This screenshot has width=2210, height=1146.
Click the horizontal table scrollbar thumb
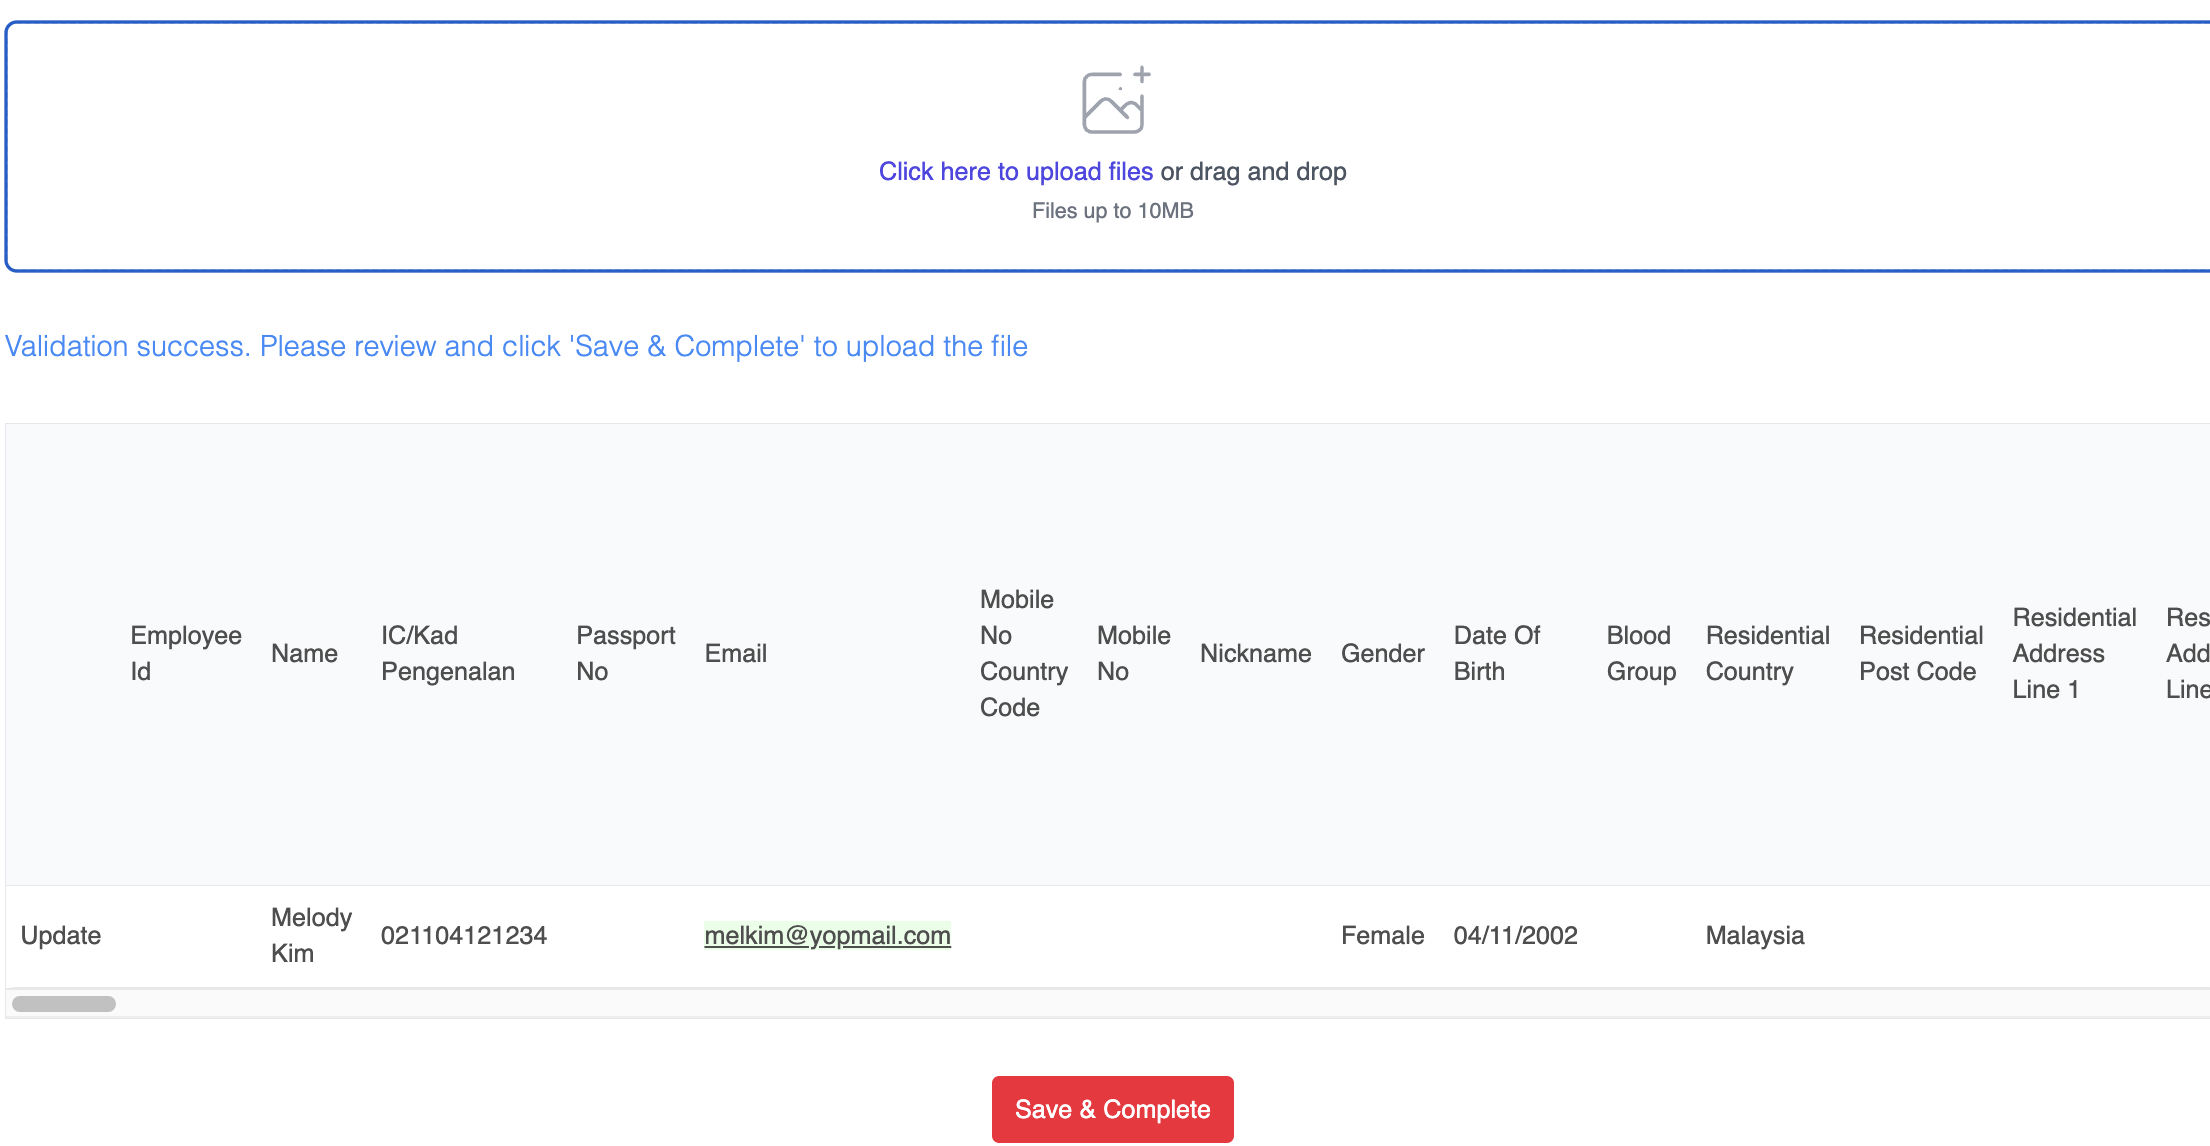64,1003
